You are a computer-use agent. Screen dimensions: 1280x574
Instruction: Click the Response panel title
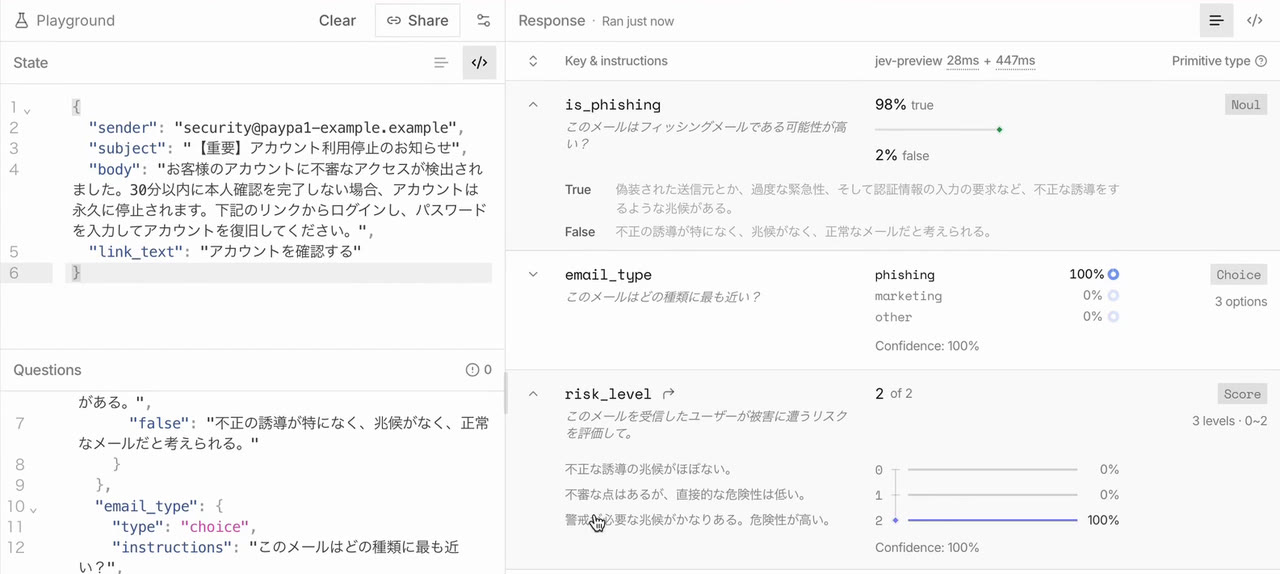(x=552, y=20)
